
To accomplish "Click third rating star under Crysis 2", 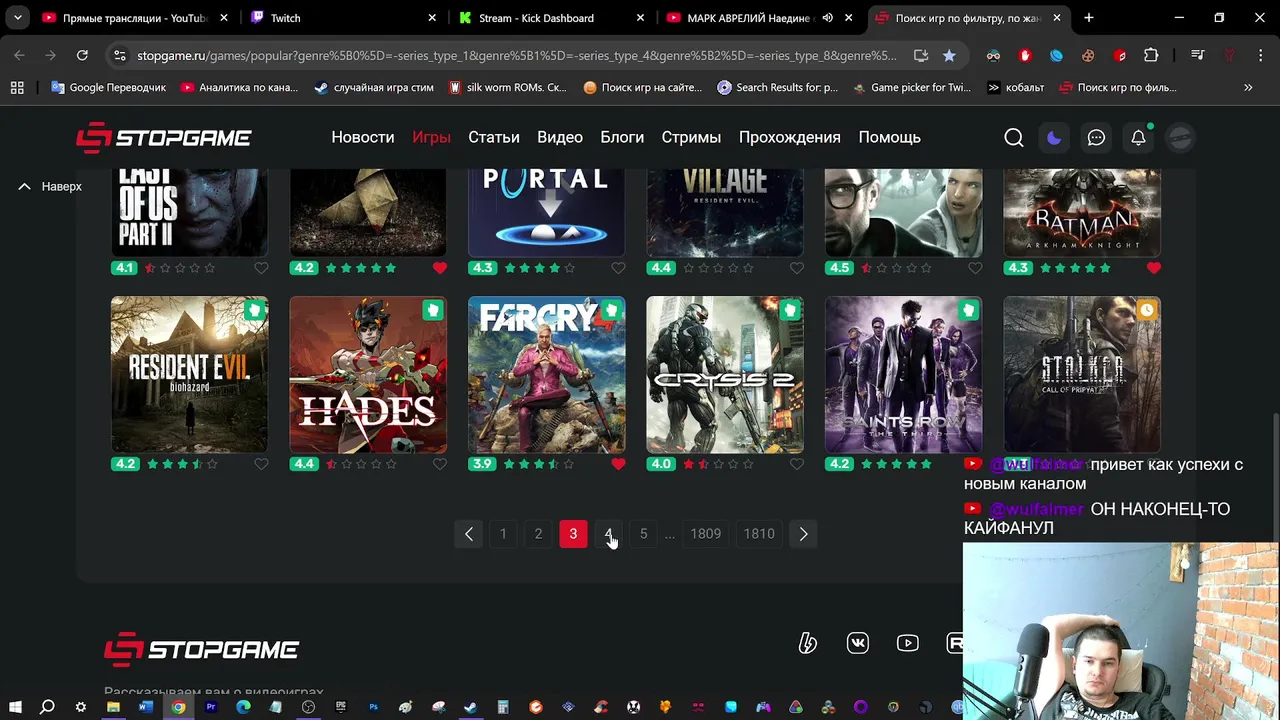I will (x=718, y=464).
